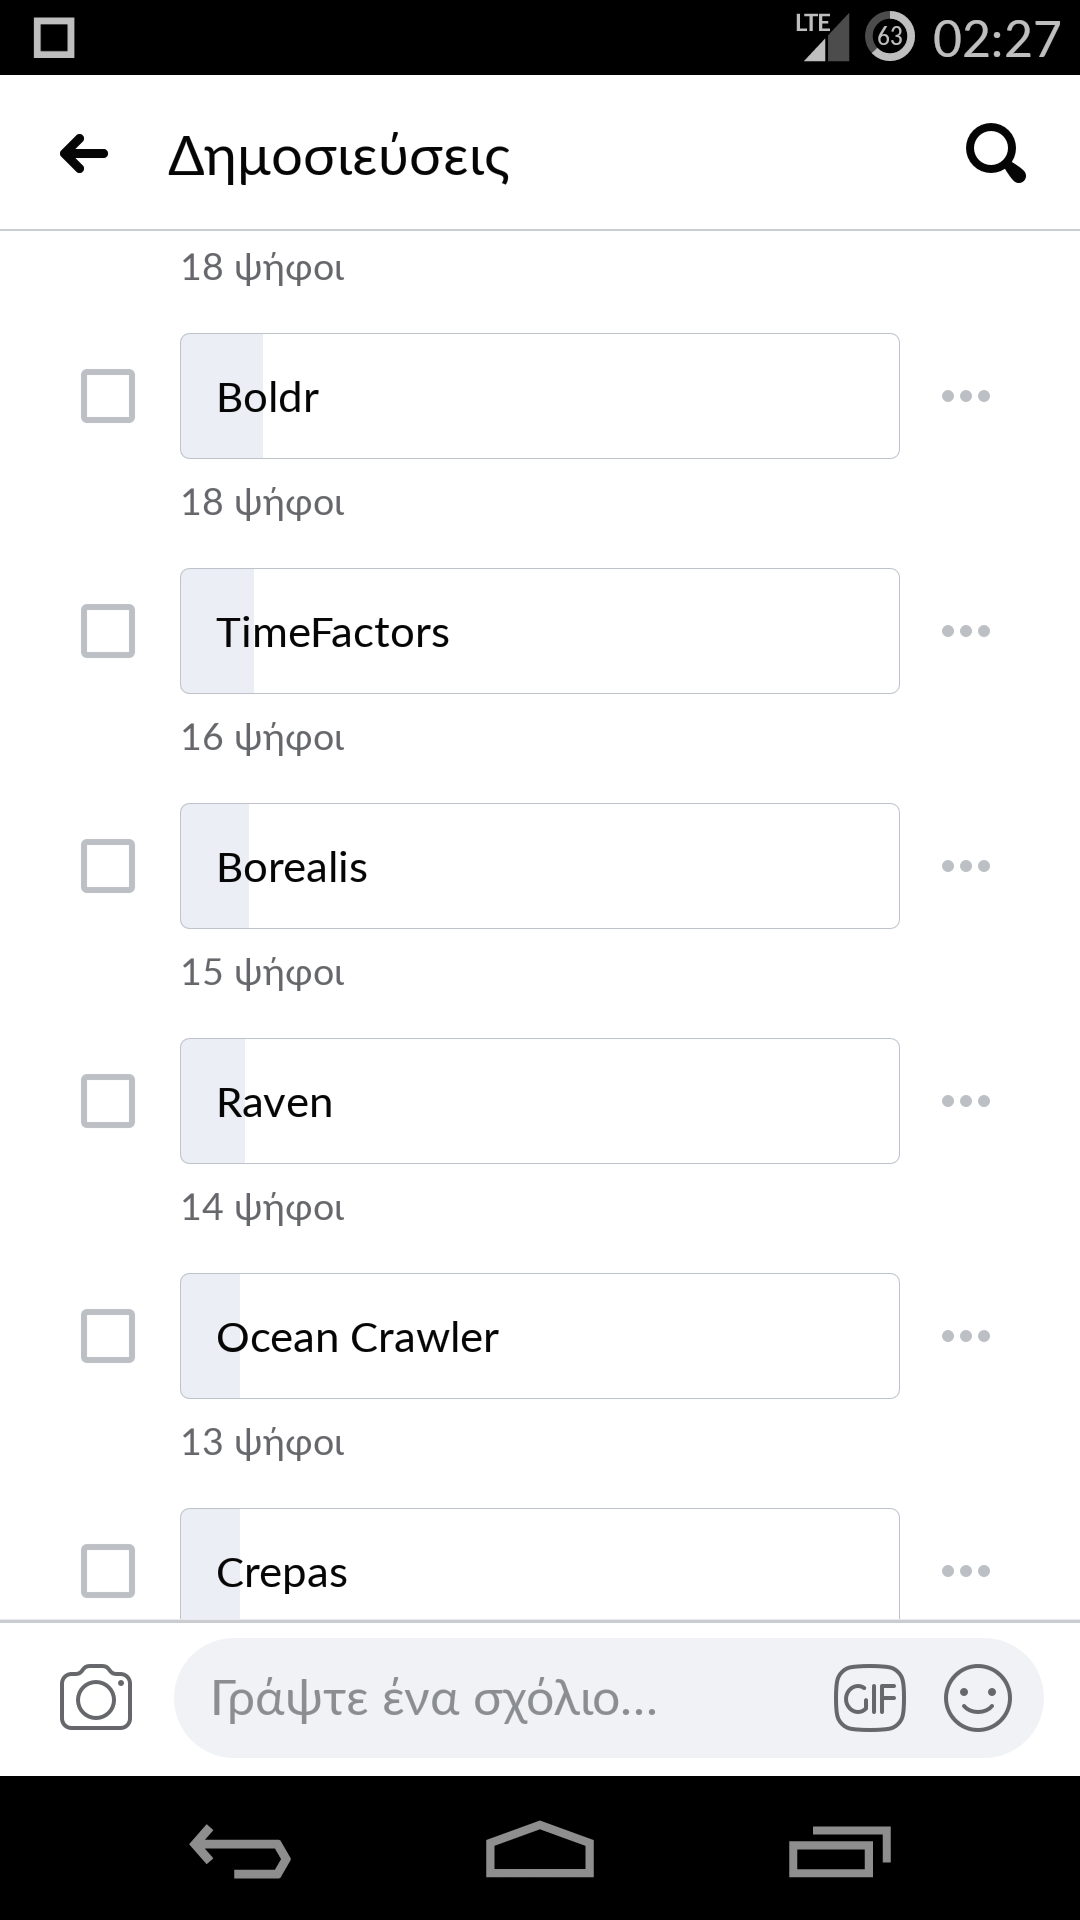The height and width of the screenshot is (1920, 1080).
Task: Open the GIF picker
Action: (869, 1698)
